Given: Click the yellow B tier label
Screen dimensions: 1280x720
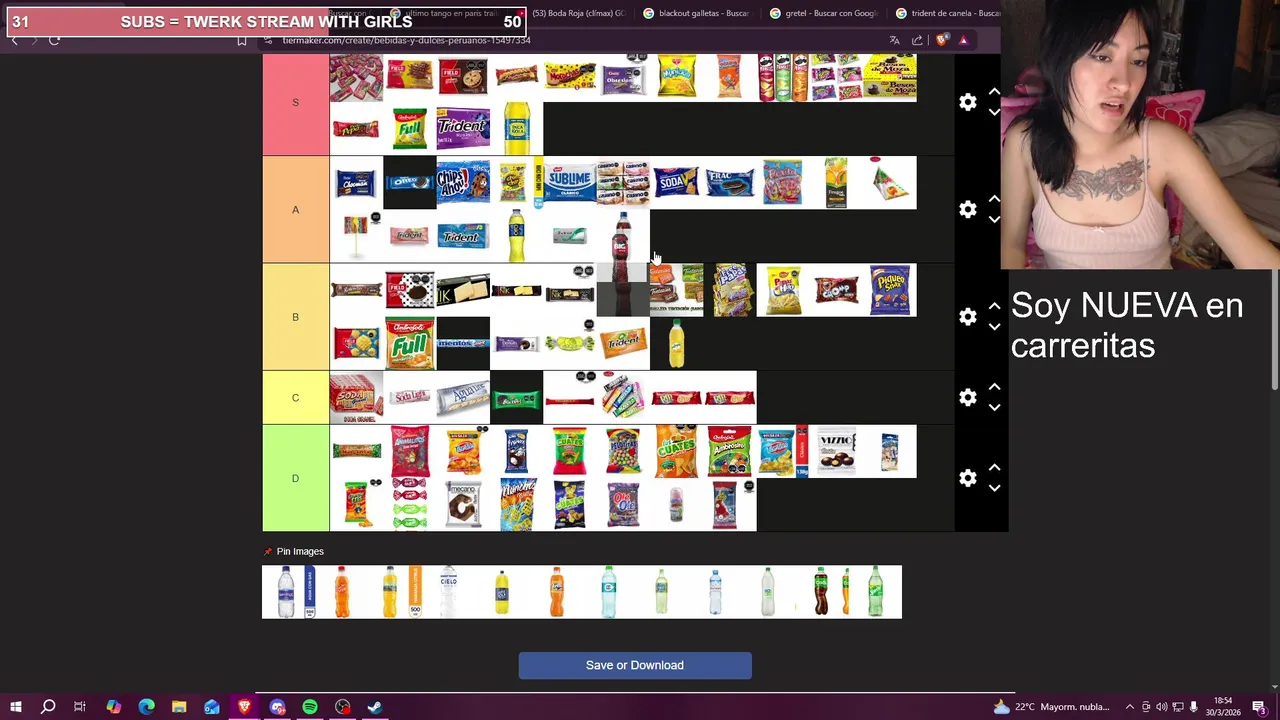Looking at the screenshot, I should (x=295, y=316).
